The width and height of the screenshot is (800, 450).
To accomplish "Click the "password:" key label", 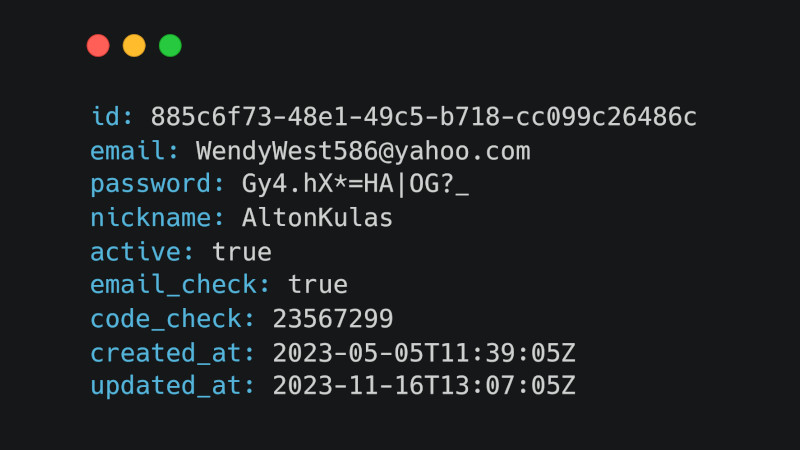I will [157, 185].
